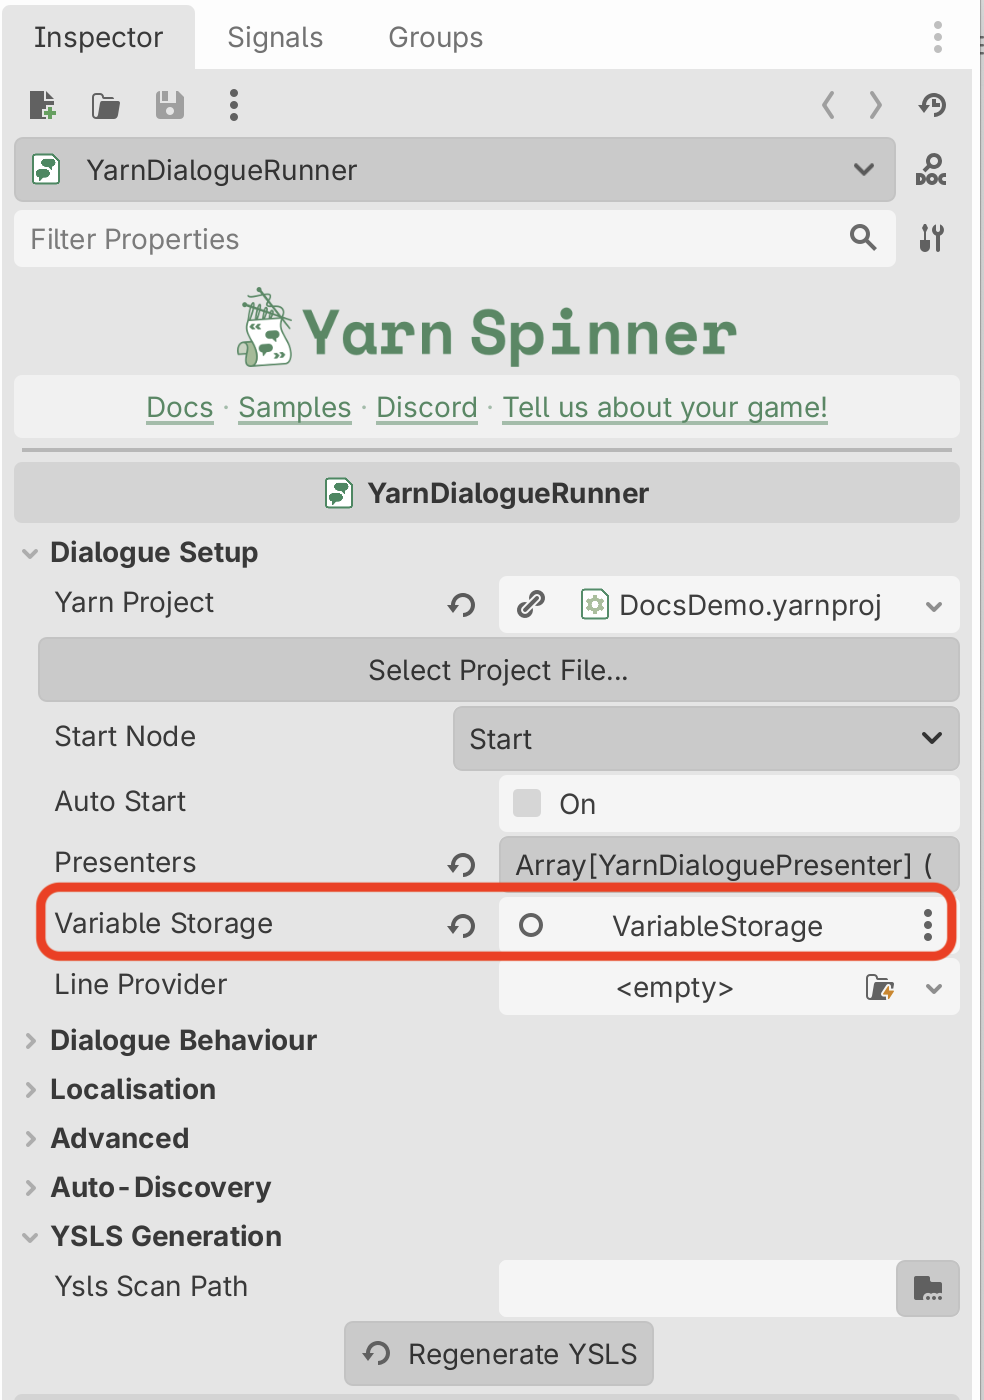The image size is (984, 1400).
Task: Click the node circle icon in Variable Storage
Action: [x=531, y=925]
